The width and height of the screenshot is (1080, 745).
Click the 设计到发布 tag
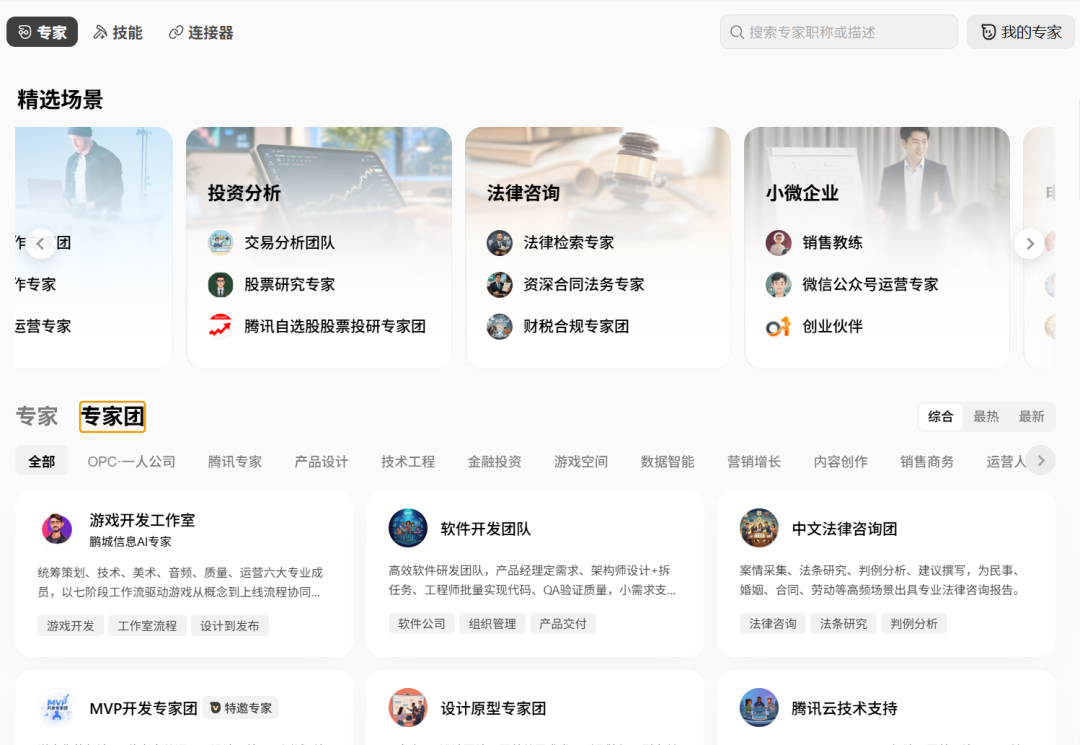229,625
